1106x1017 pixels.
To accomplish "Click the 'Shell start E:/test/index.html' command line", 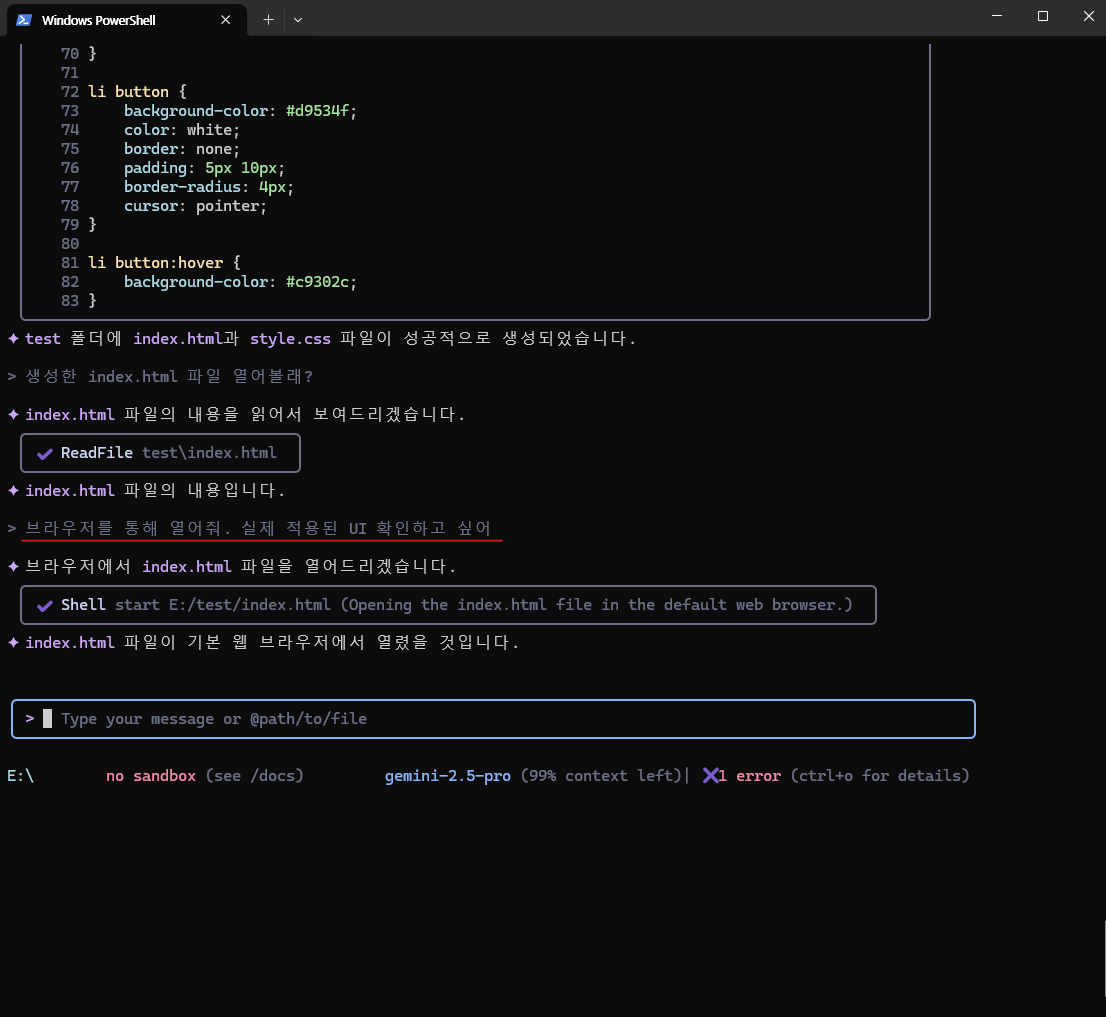I will (x=448, y=604).
